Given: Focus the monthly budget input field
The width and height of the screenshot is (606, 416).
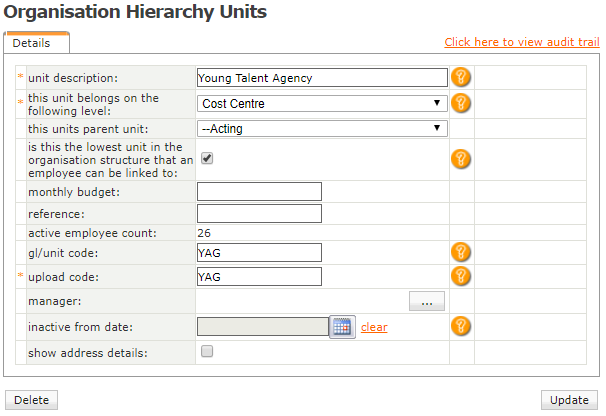Looking at the screenshot, I should point(259,191).
